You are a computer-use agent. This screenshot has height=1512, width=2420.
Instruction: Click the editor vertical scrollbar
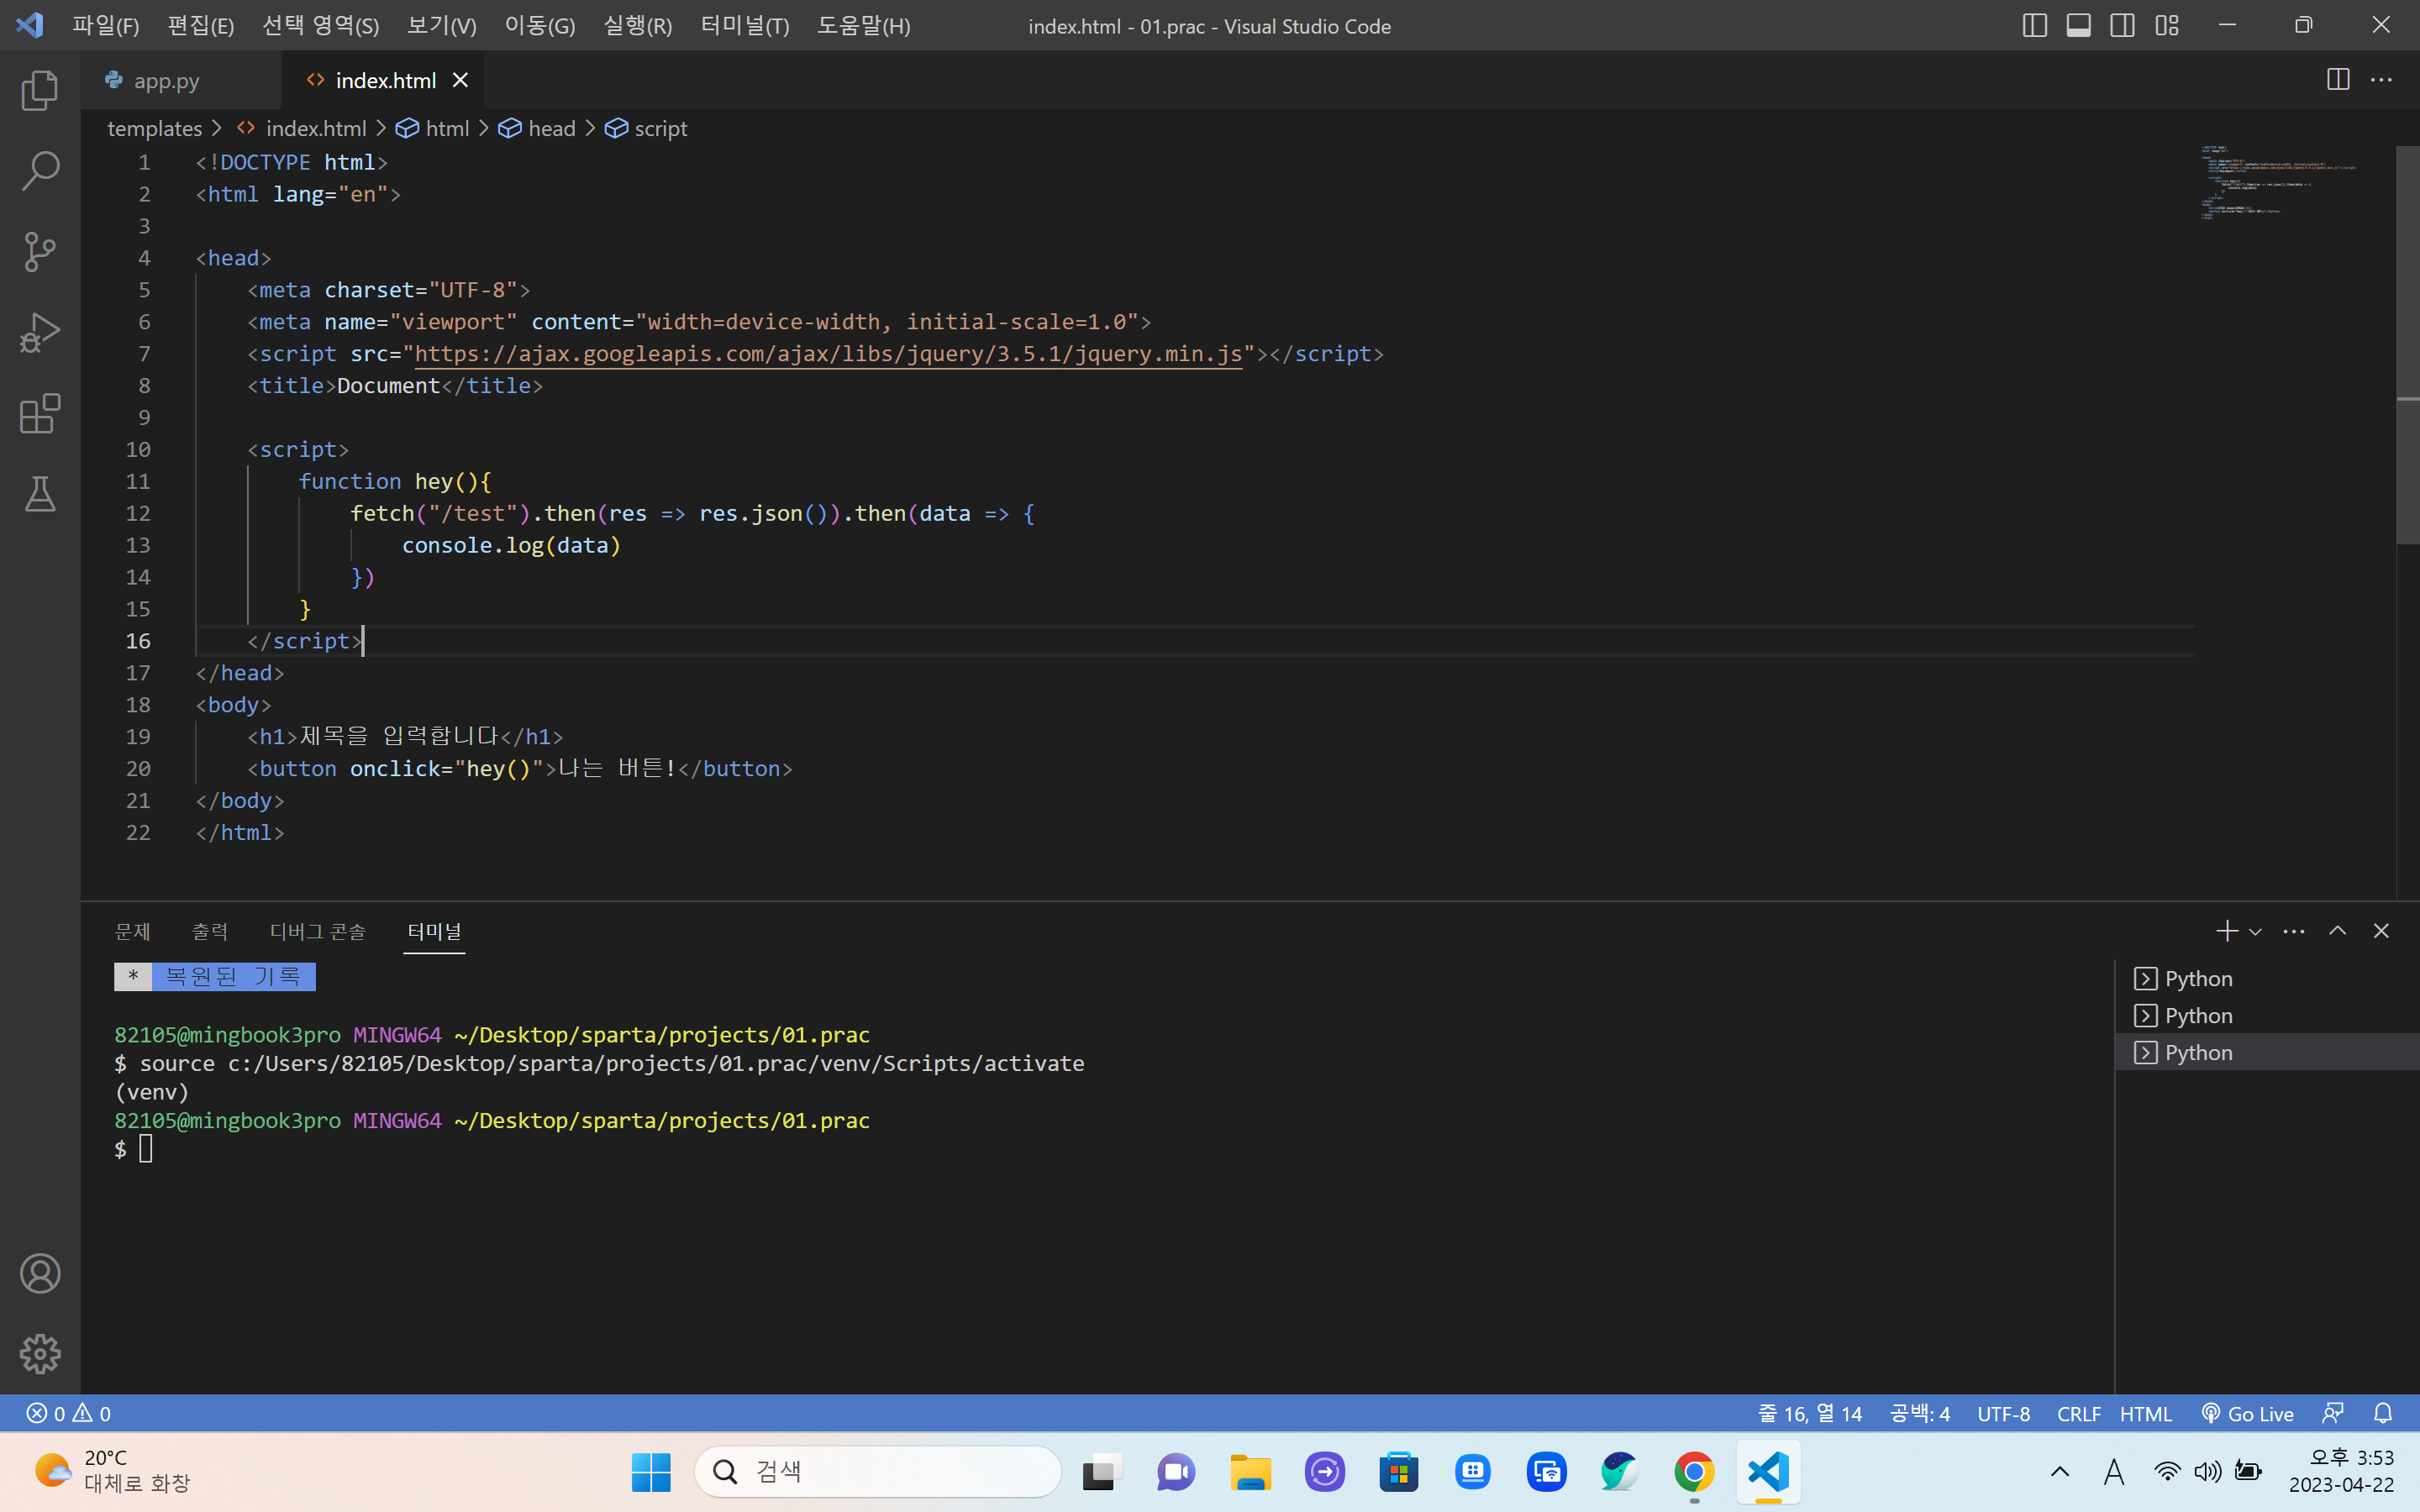[x=2407, y=345]
